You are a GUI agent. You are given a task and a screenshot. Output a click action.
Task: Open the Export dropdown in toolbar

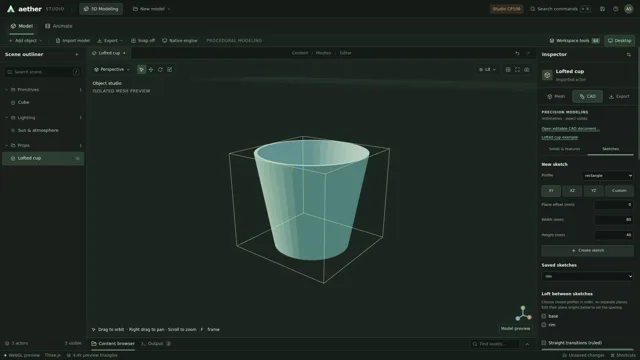point(110,40)
